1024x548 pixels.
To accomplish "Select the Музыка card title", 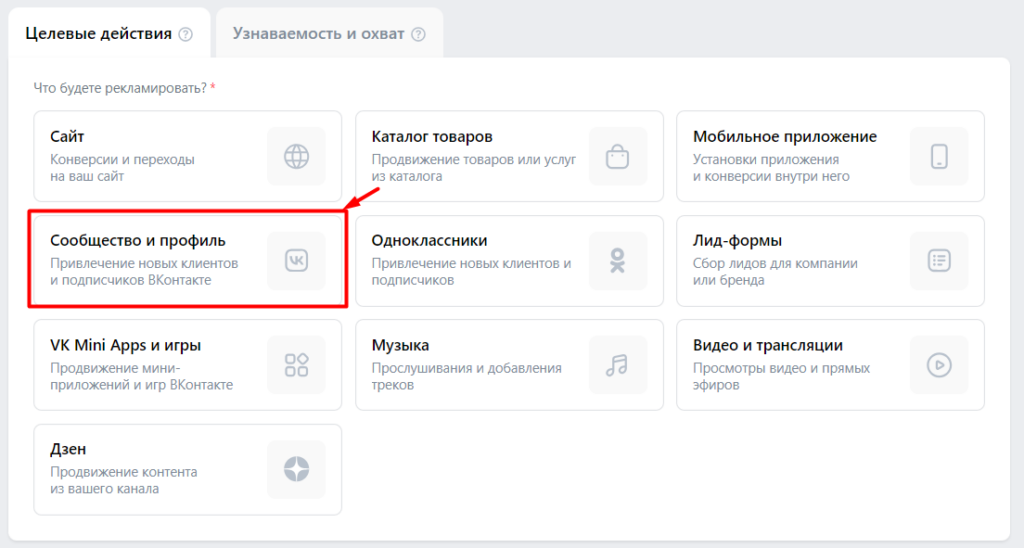I will (x=400, y=345).
